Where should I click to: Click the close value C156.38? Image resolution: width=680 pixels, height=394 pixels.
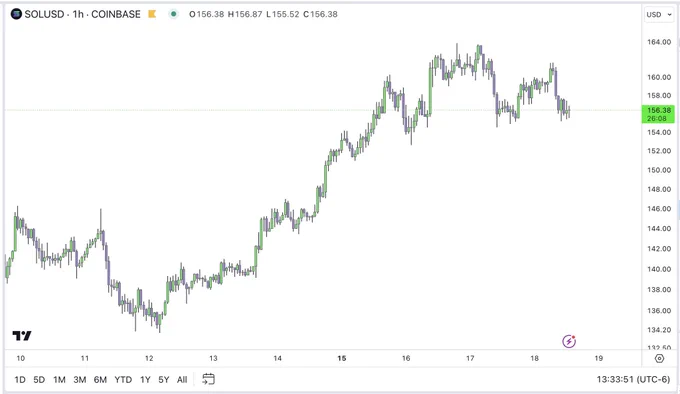(x=320, y=14)
